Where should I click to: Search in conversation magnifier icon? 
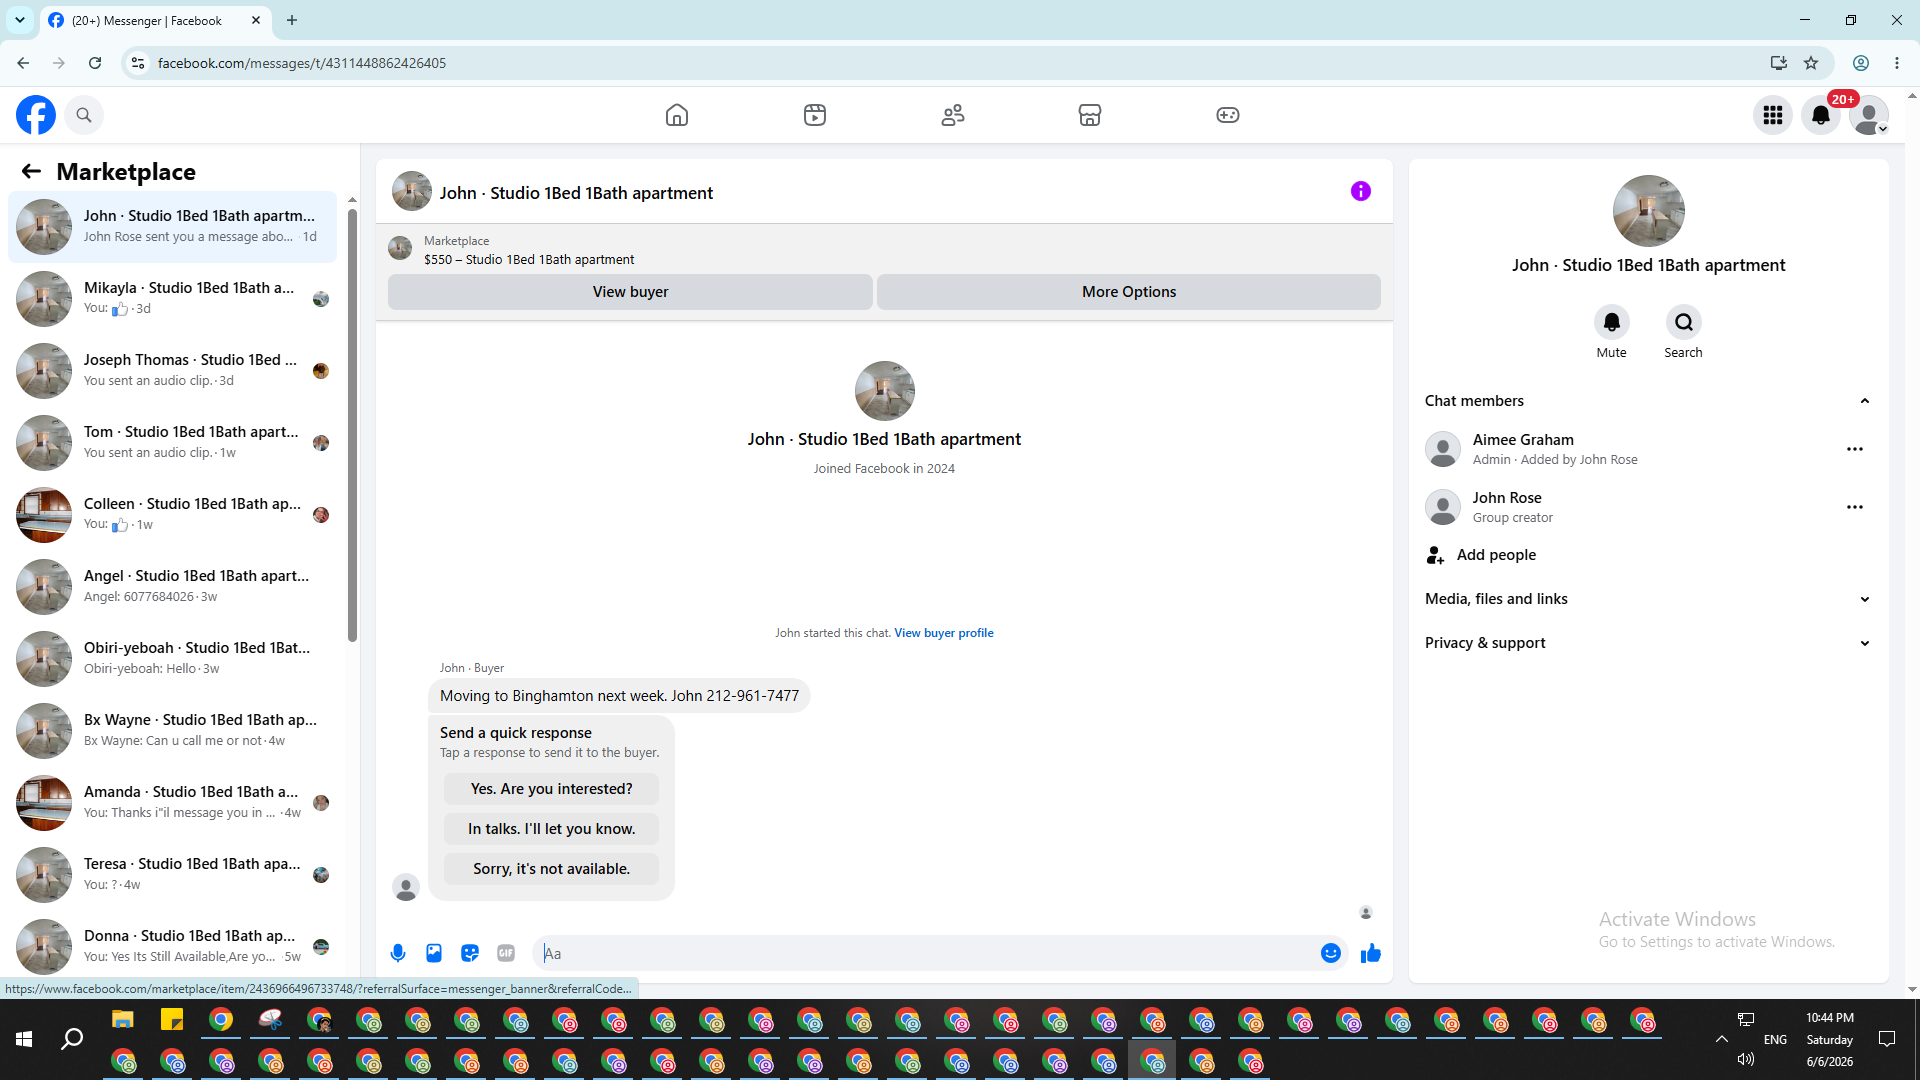[x=1684, y=322]
